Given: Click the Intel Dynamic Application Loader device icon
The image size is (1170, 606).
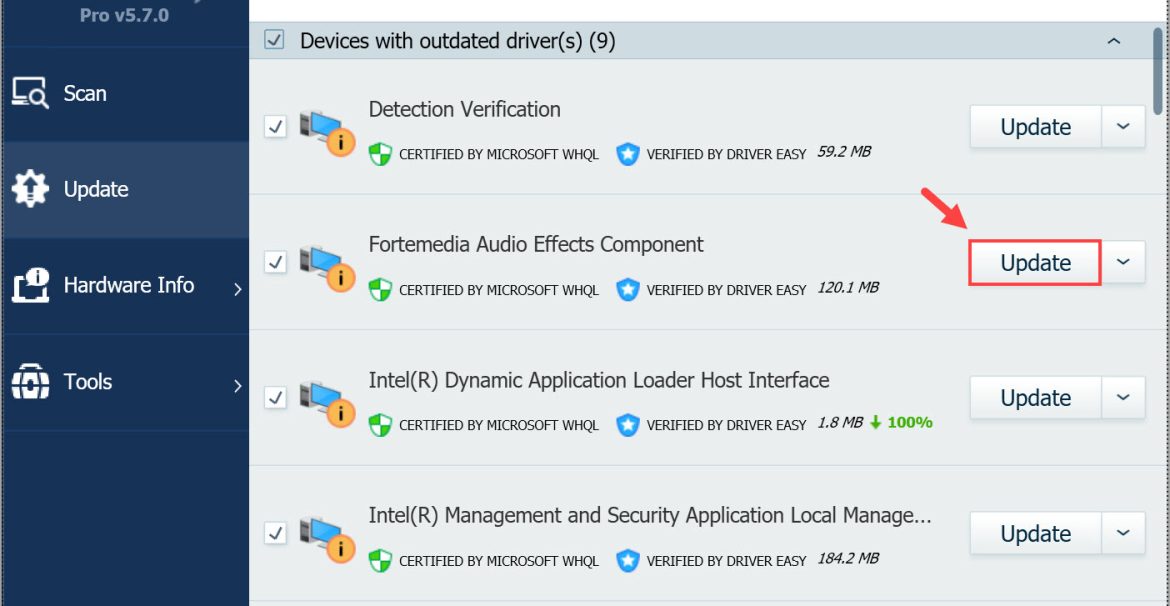Looking at the screenshot, I should [326, 404].
